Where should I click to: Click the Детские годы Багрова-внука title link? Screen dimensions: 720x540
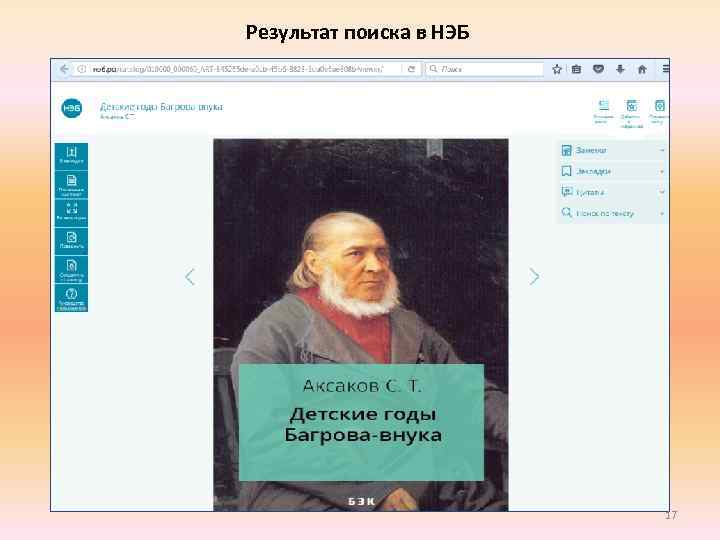click(x=161, y=107)
